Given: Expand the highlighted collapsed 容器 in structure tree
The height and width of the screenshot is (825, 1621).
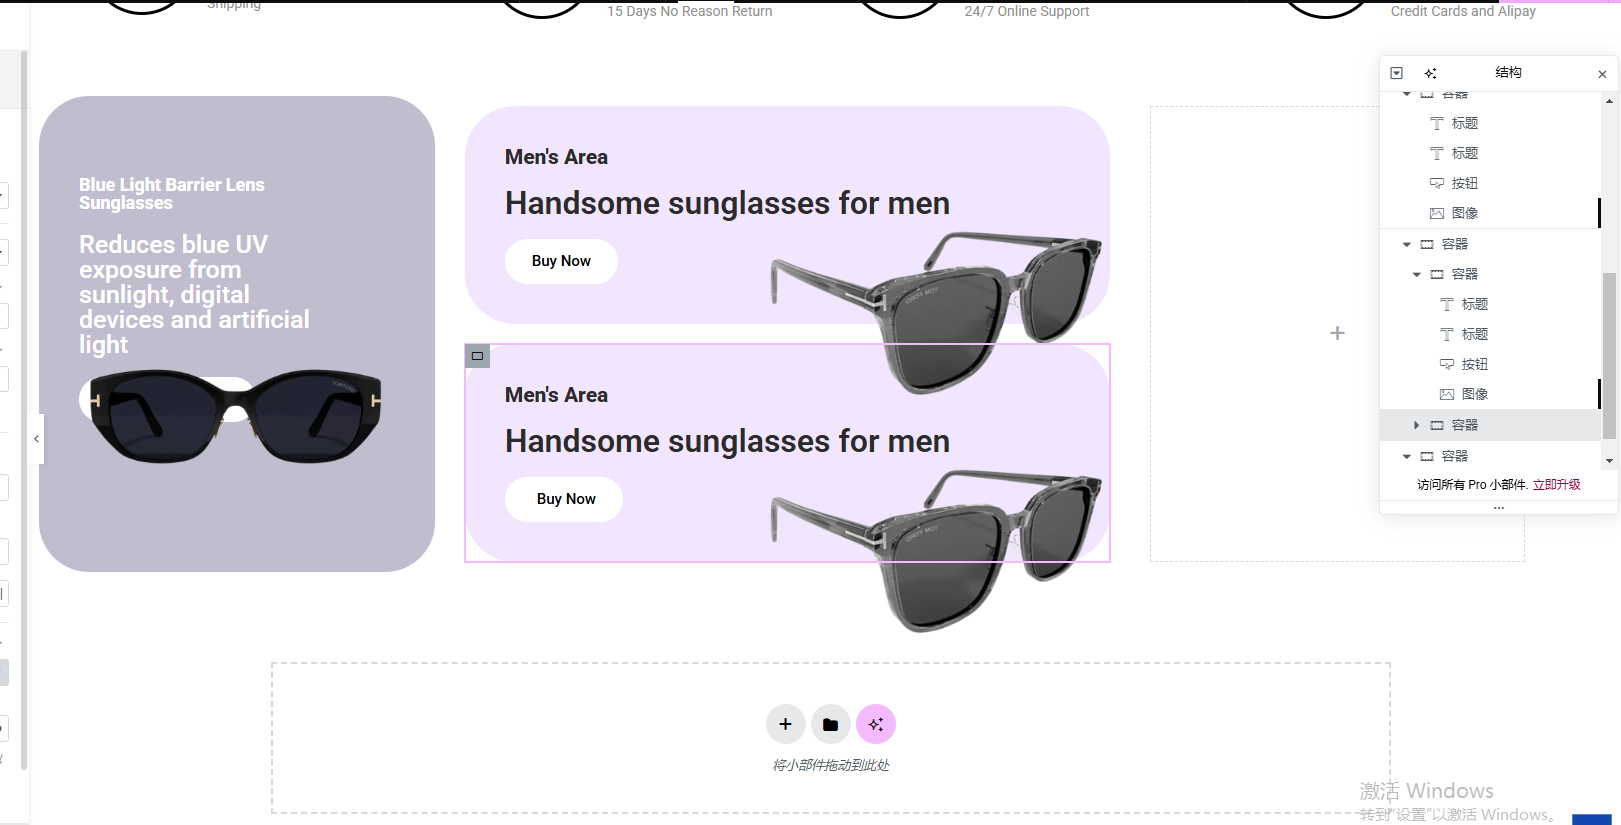Looking at the screenshot, I should click(x=1416, y=425).
